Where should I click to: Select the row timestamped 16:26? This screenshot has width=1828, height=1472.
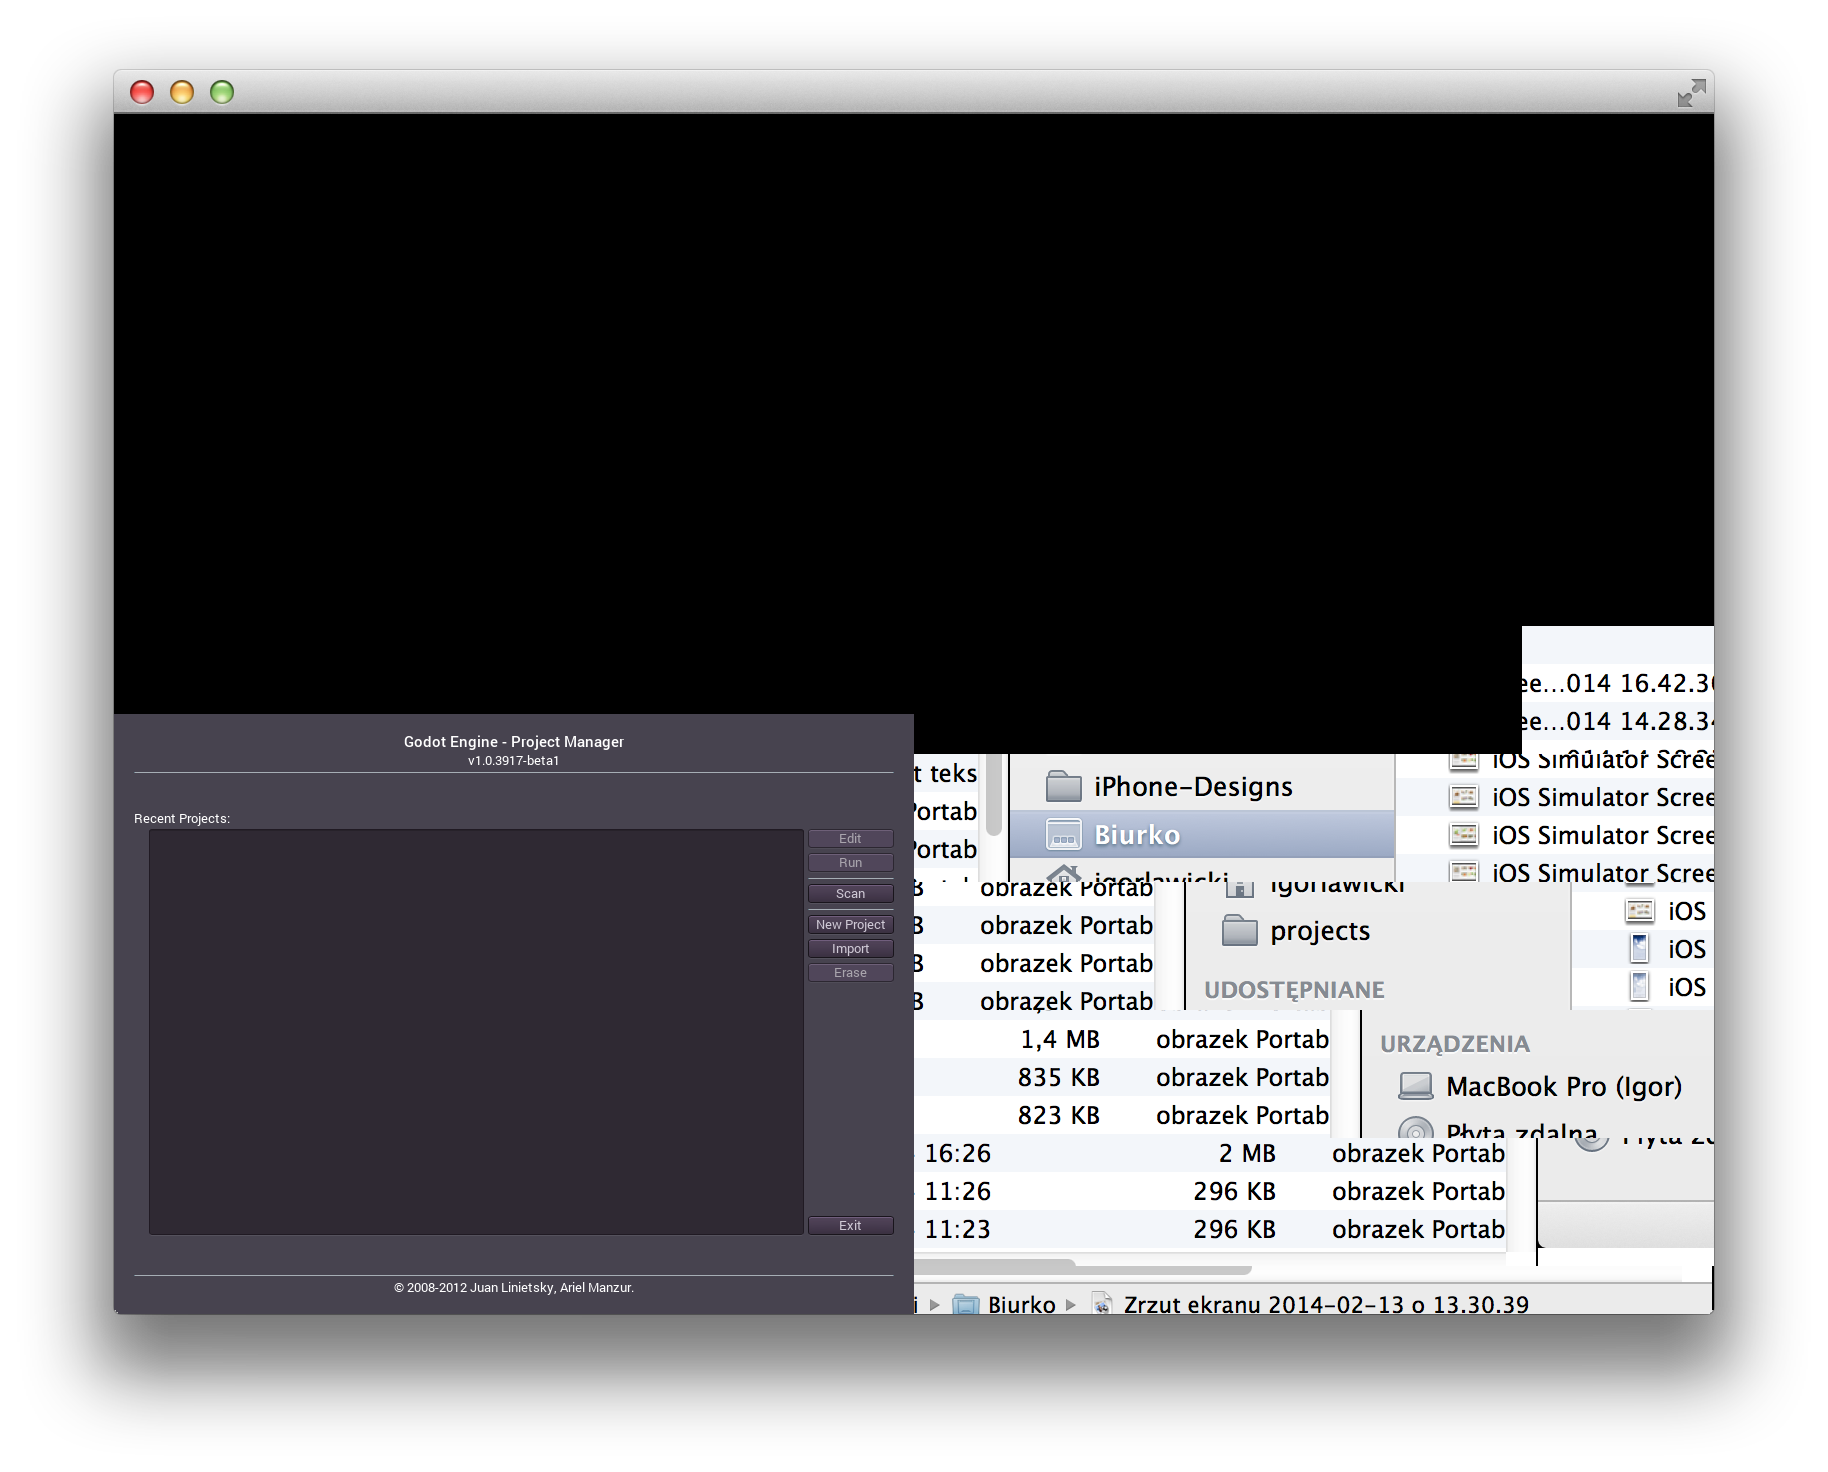pos(1210,1153)
